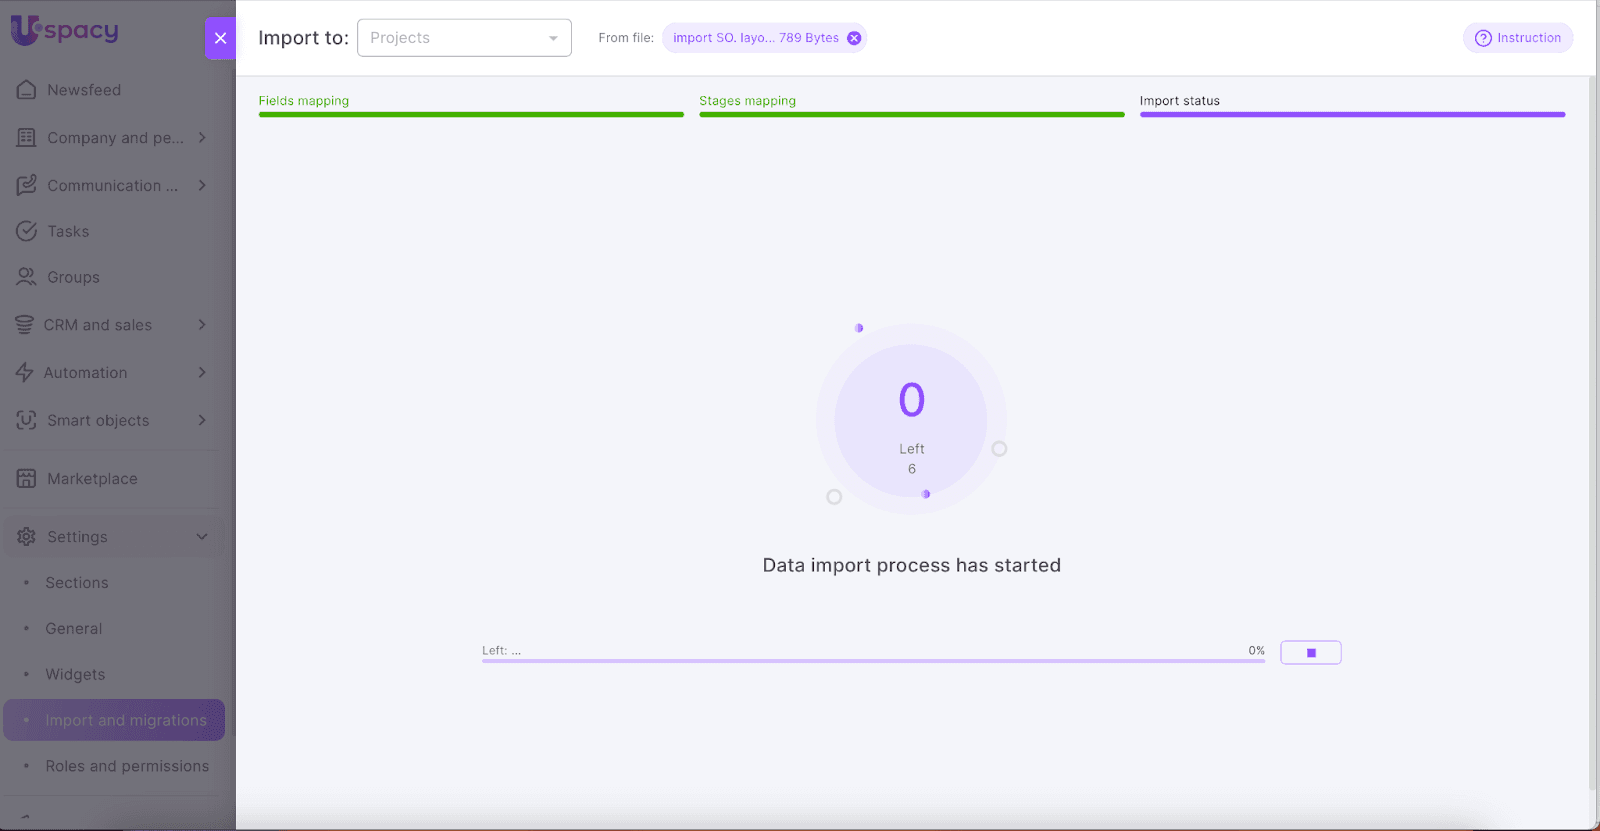Go to the Stages mapping step
Screen dimensions: 1600x831
747,101
